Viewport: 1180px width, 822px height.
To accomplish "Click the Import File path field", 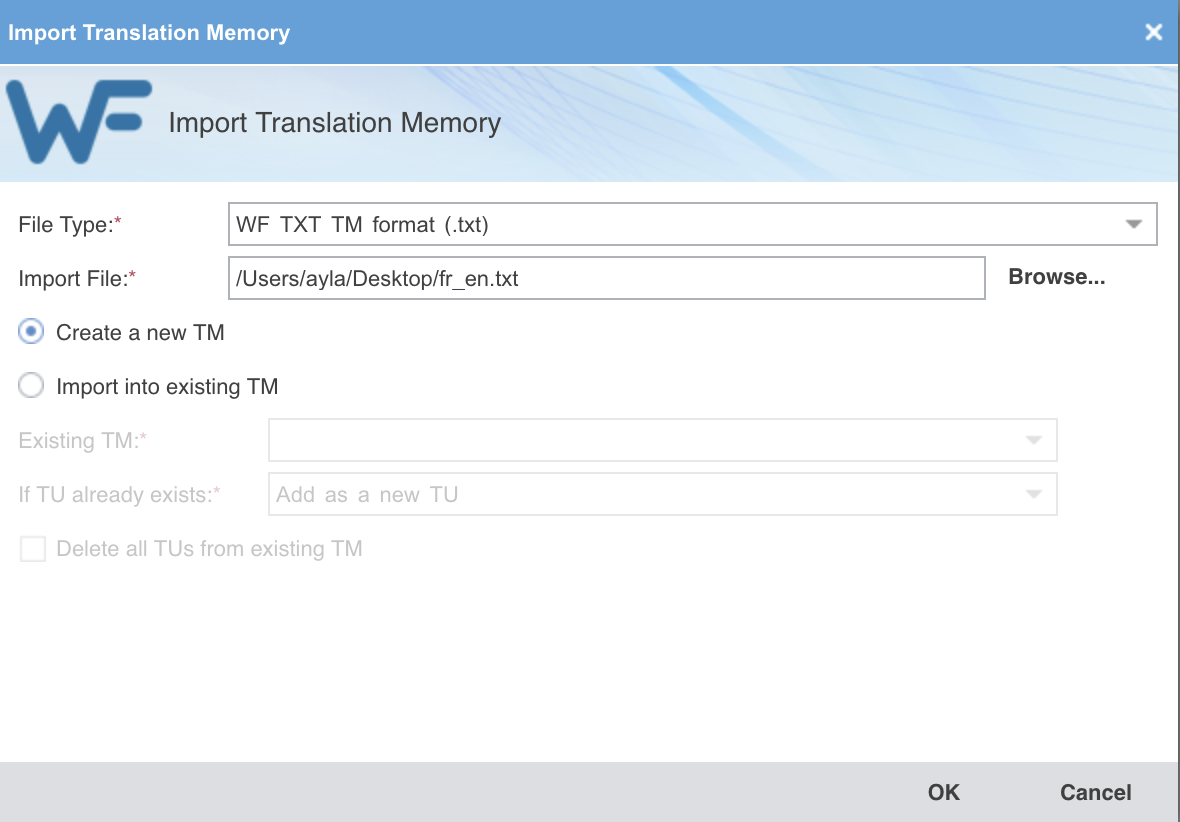I will pos(607,279).
